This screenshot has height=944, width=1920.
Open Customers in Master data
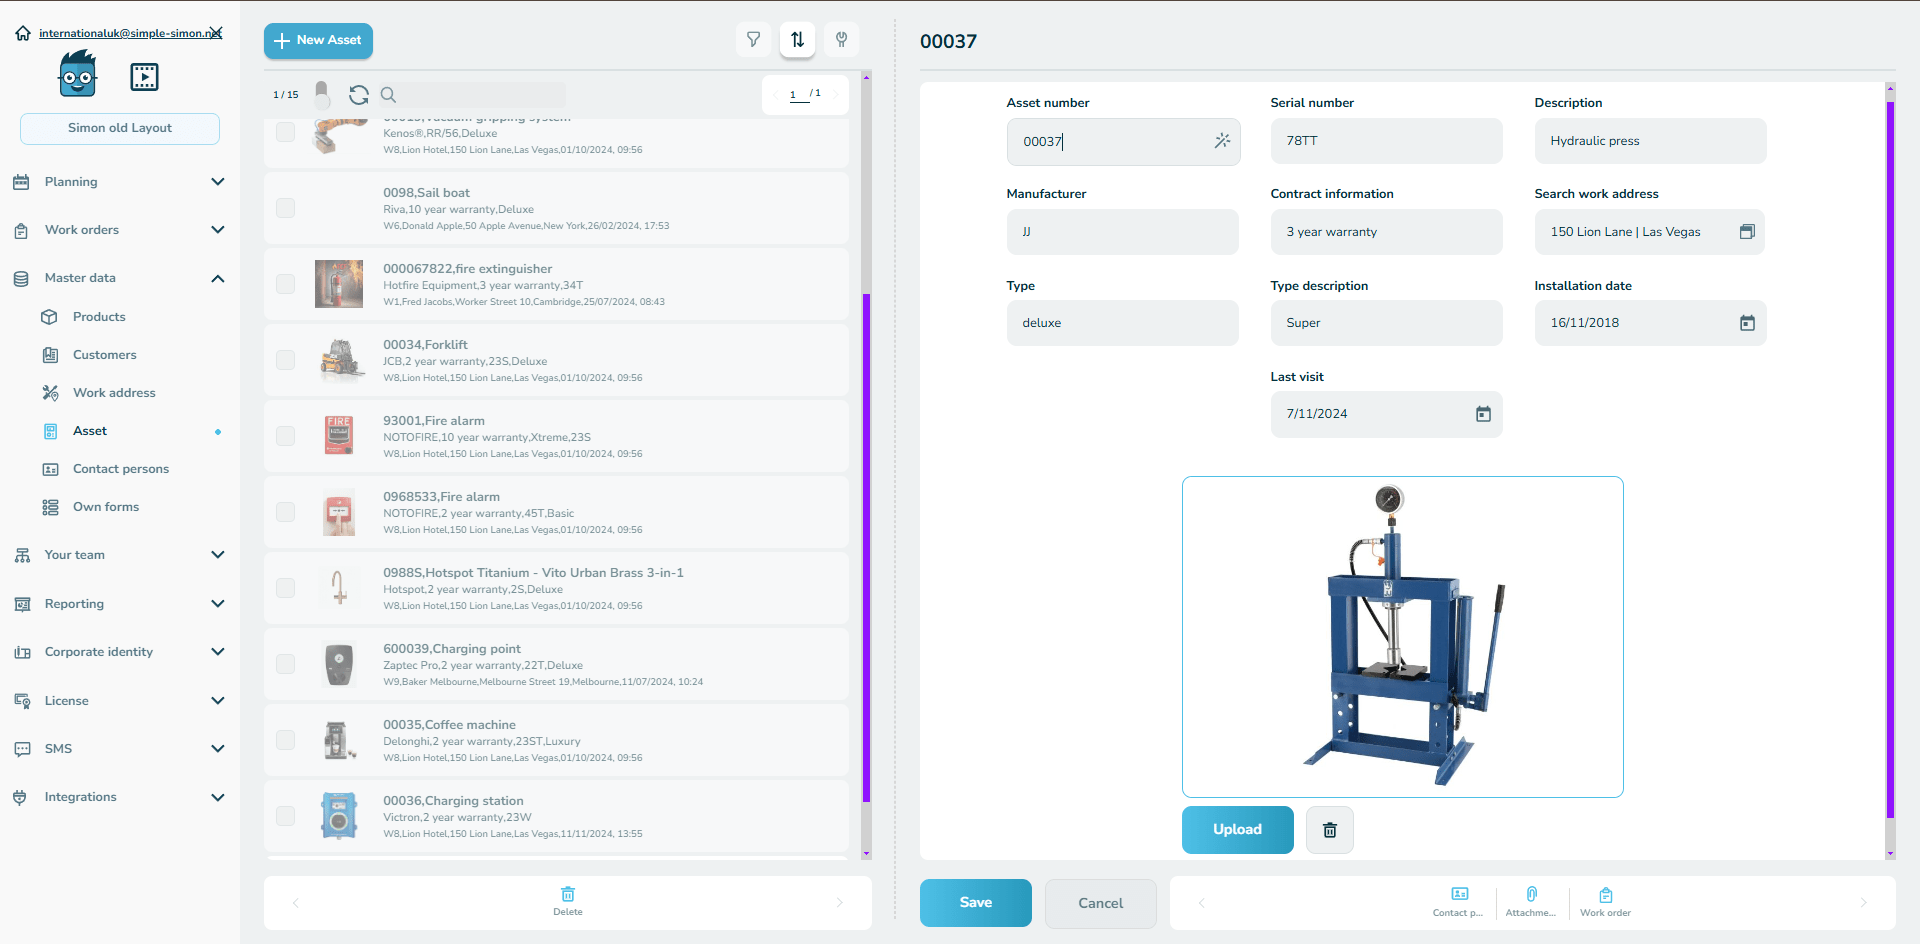pos(104,355)
